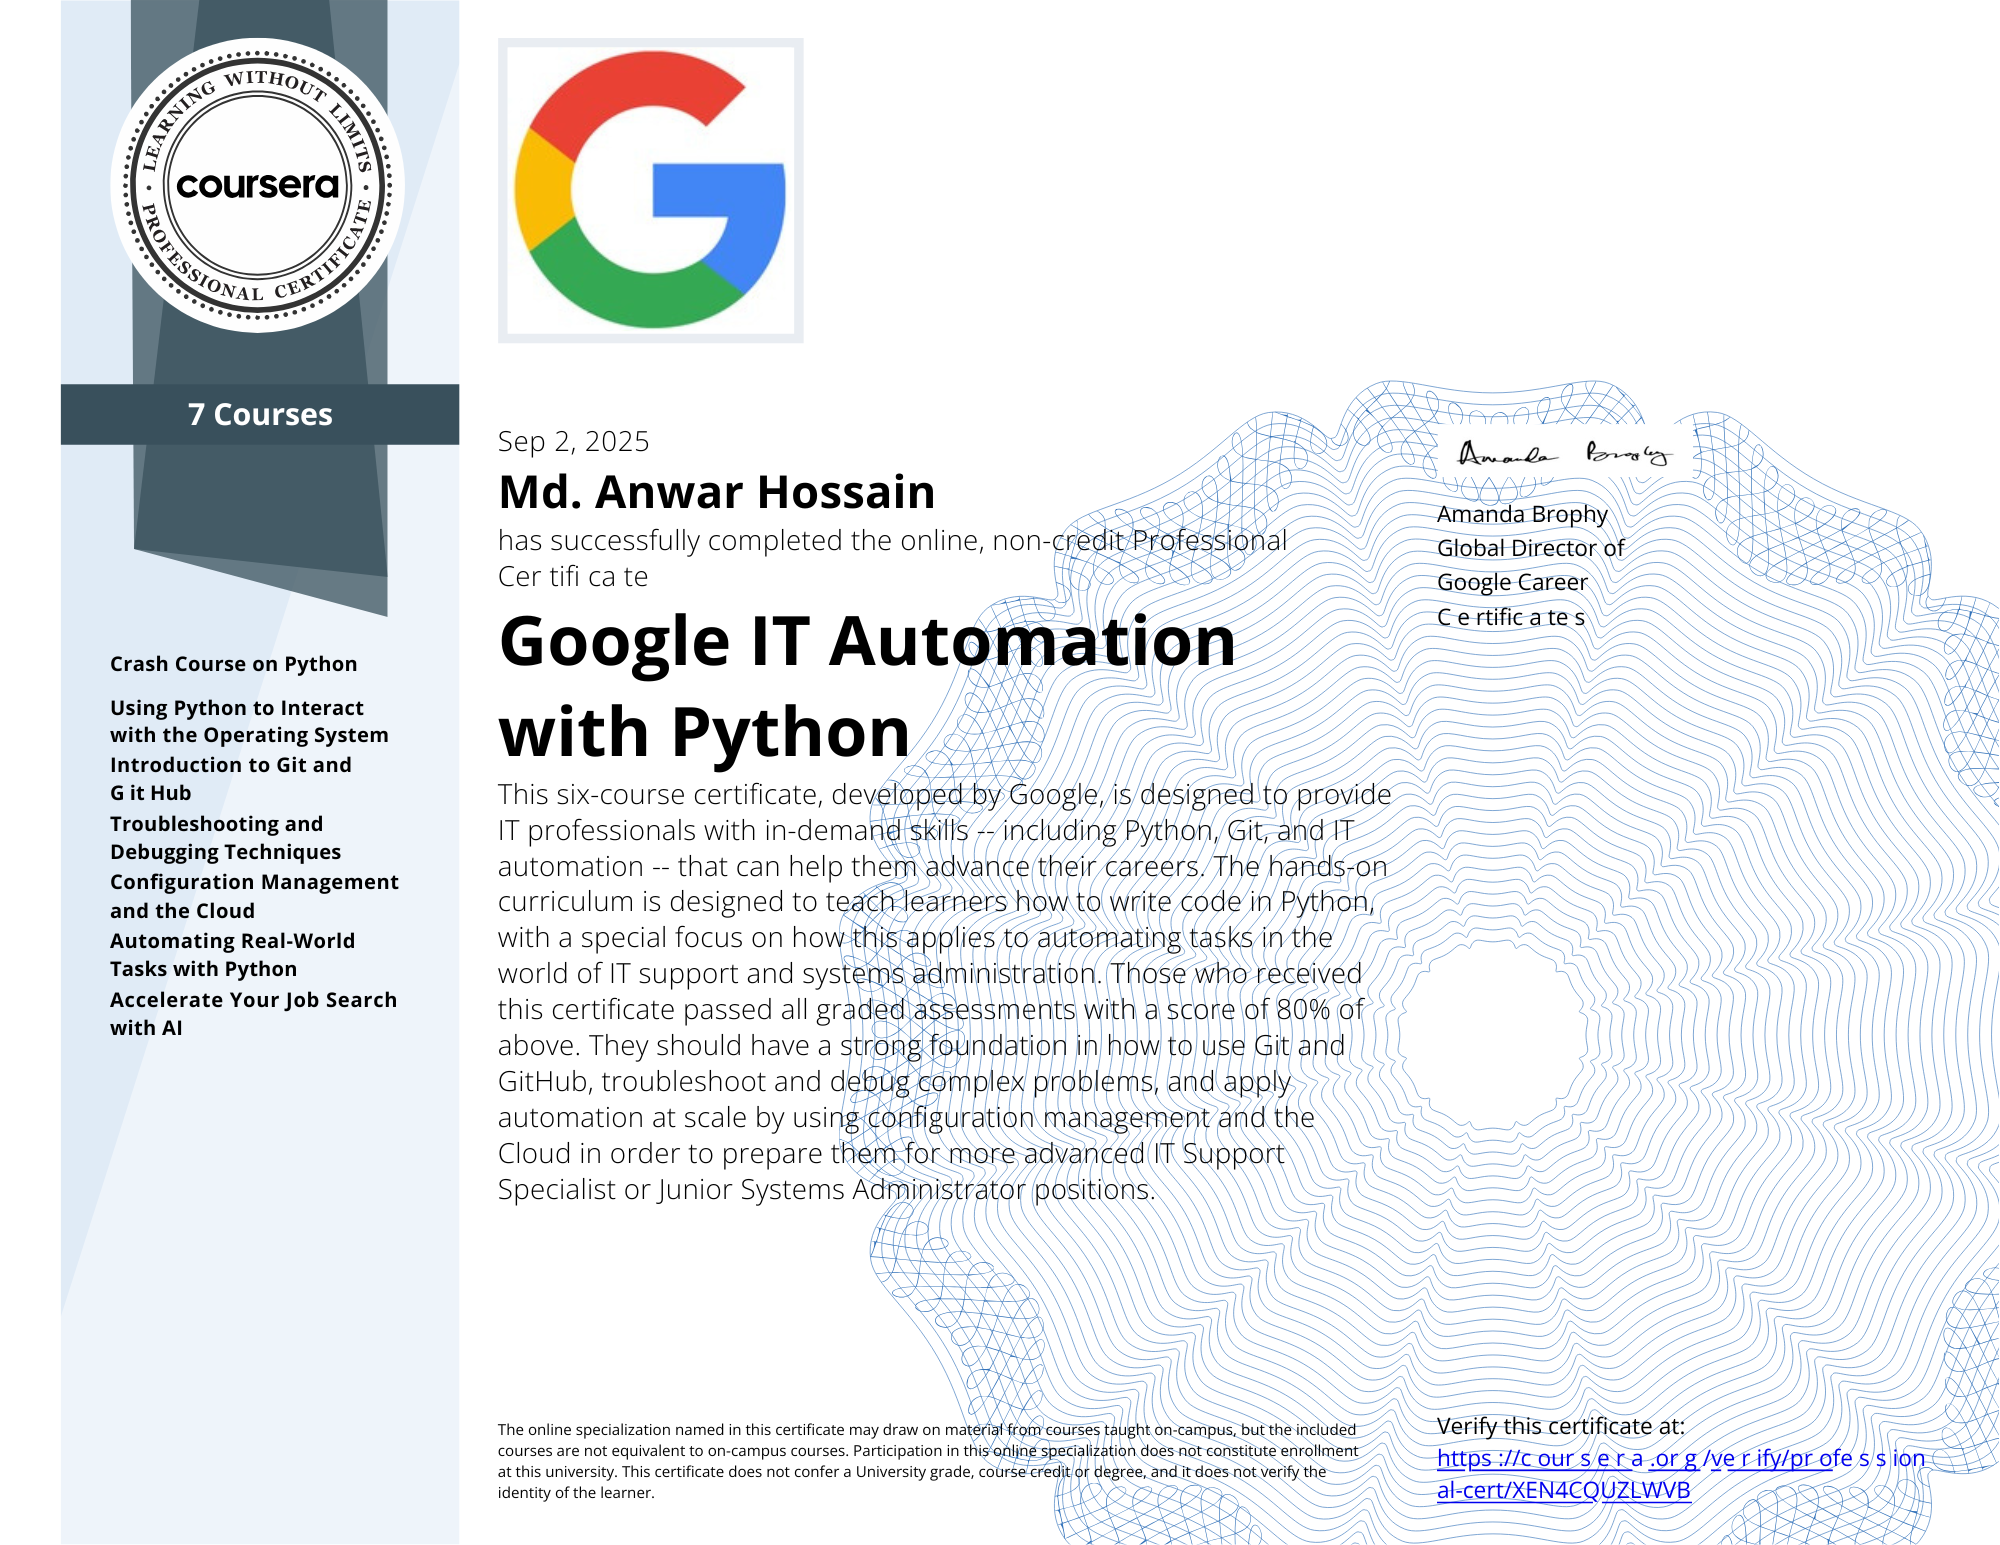
Task: Select Troubleshooting and Debugging Techniques course
Action: point(225,837)
